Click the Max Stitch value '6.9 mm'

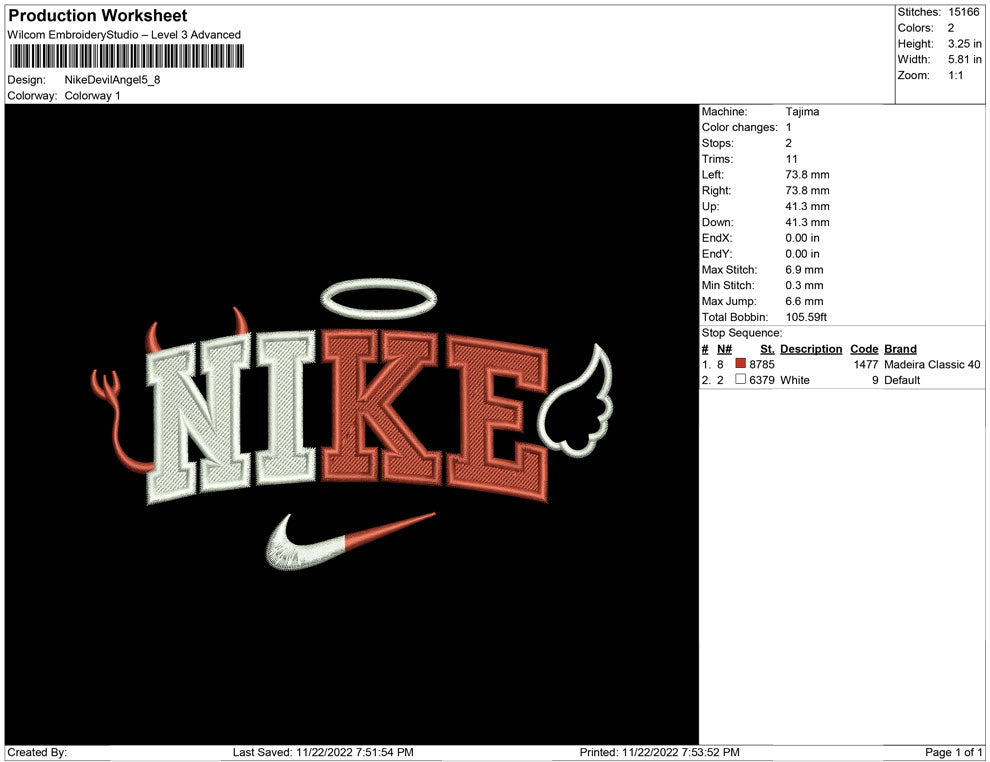[804, 270]
